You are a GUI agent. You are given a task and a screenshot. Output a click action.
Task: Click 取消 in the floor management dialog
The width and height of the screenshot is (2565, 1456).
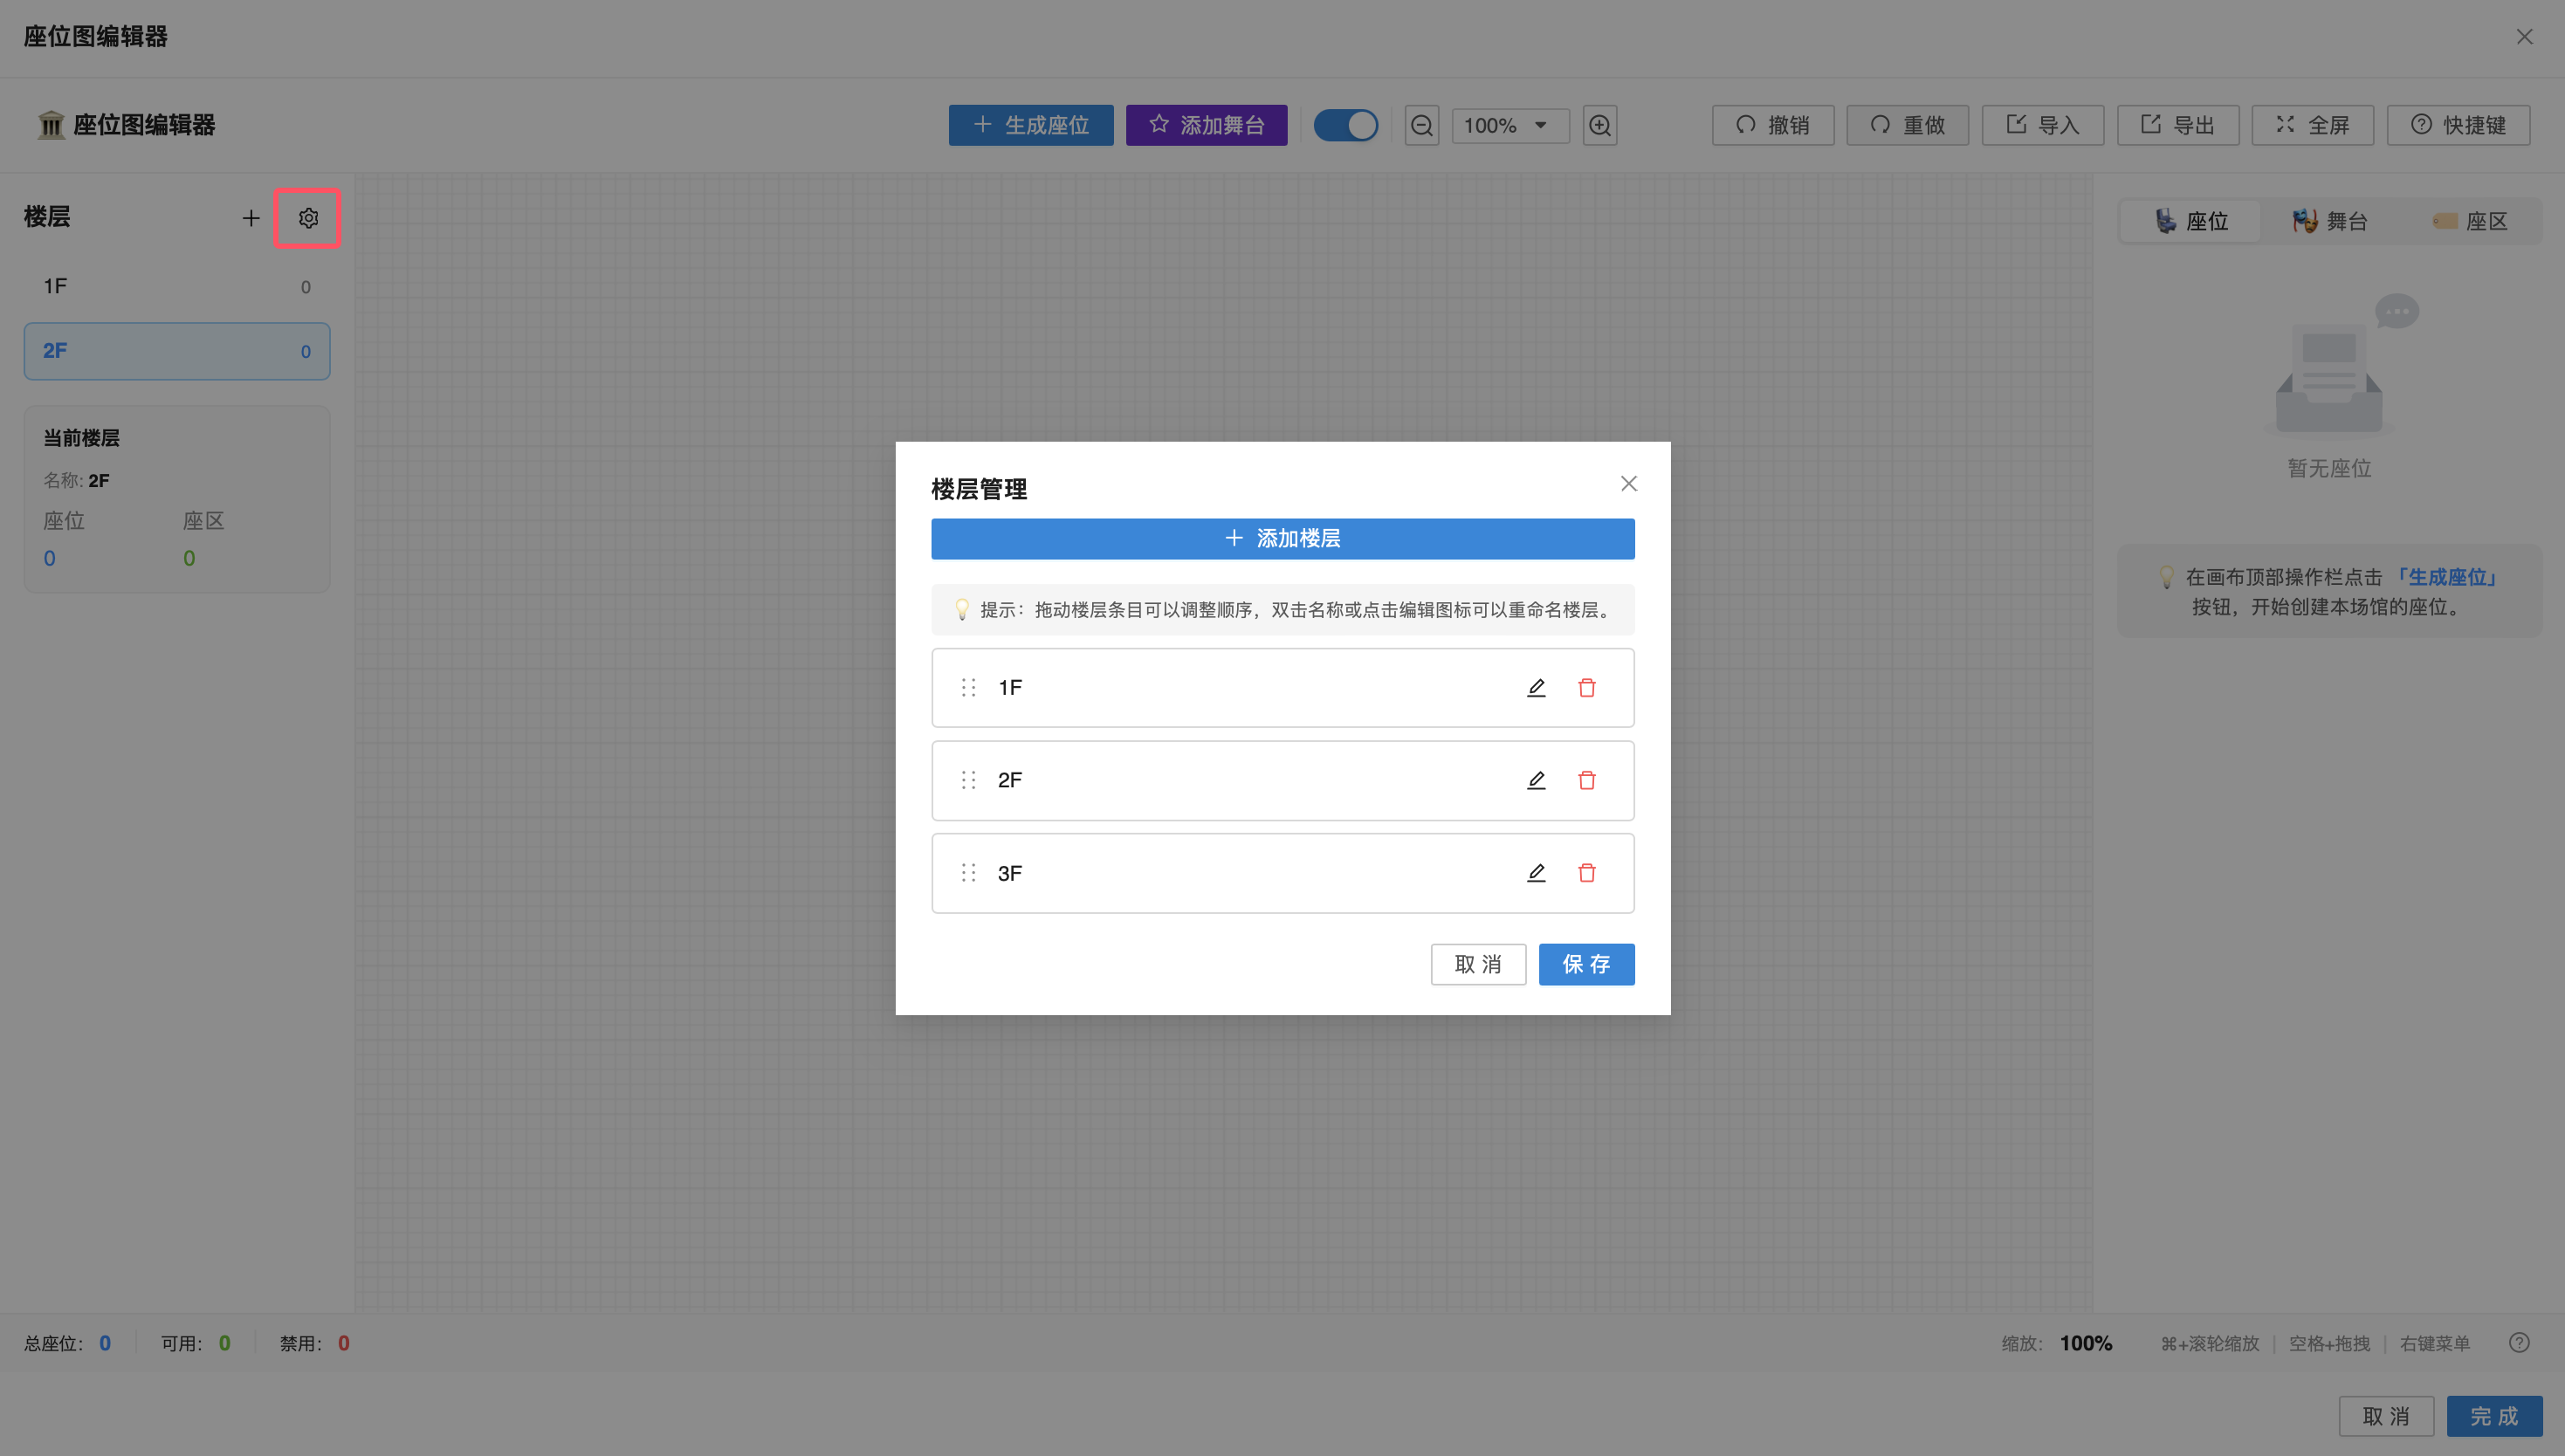1477,964
